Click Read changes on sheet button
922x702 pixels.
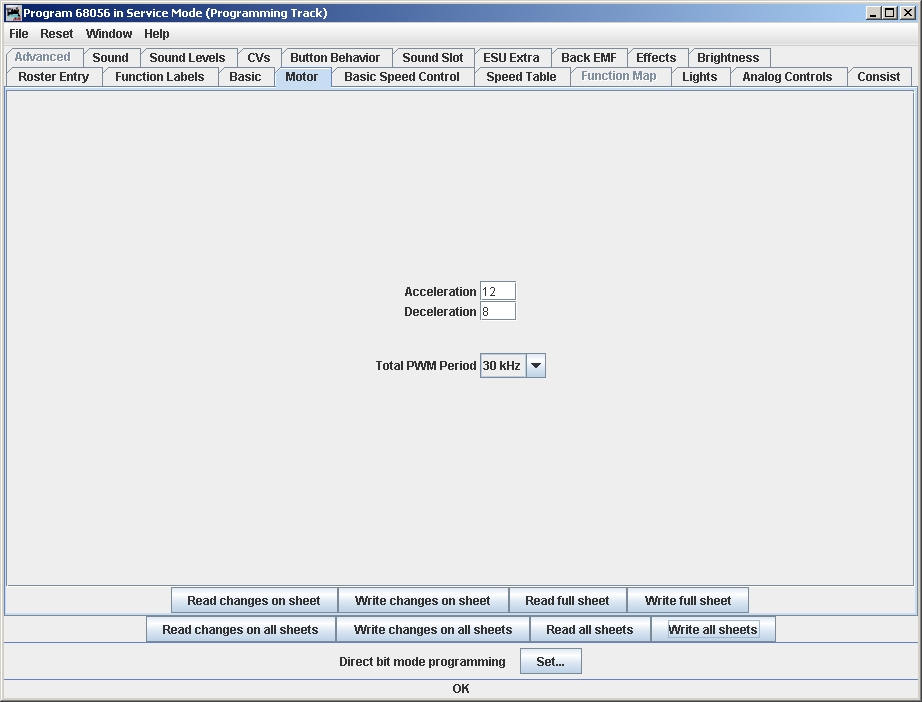[x=254, y=600]
